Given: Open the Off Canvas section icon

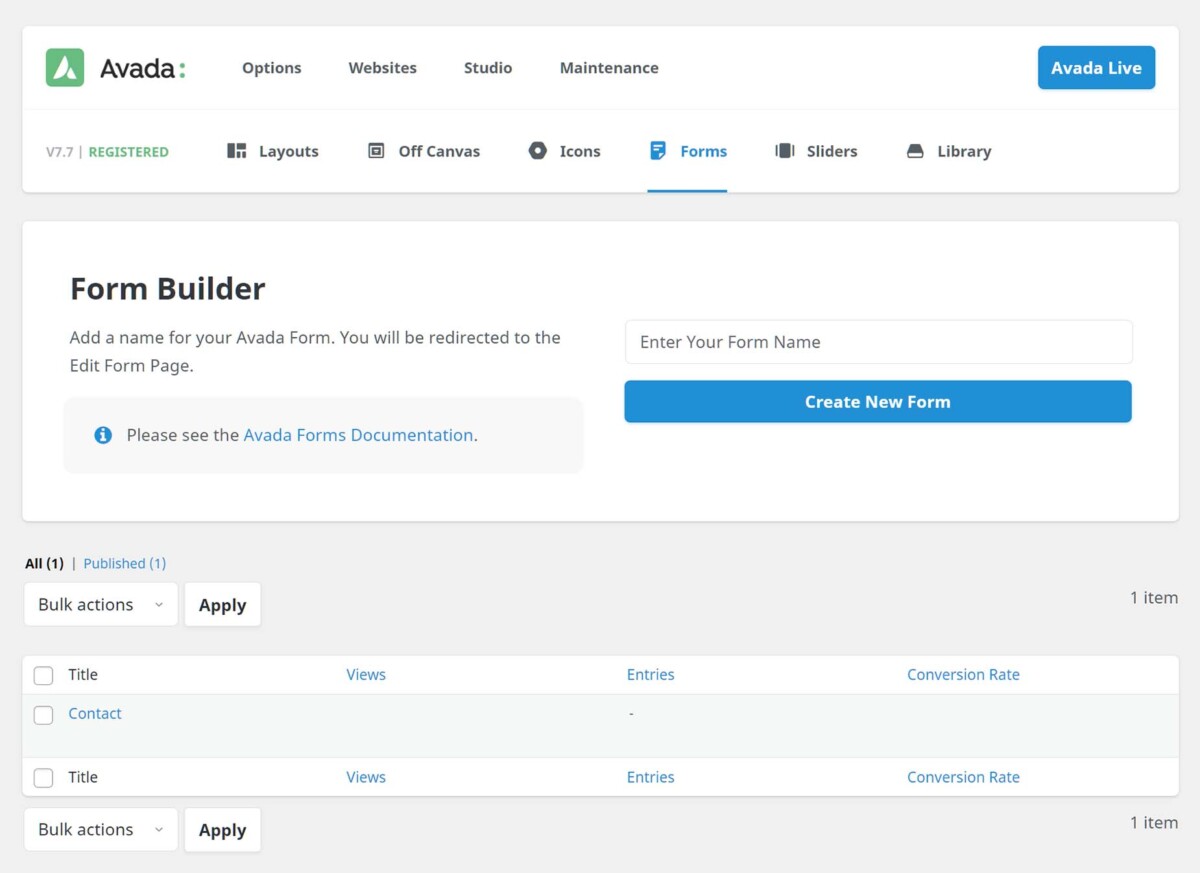Looking at the screenshot, I should (376, 150).
